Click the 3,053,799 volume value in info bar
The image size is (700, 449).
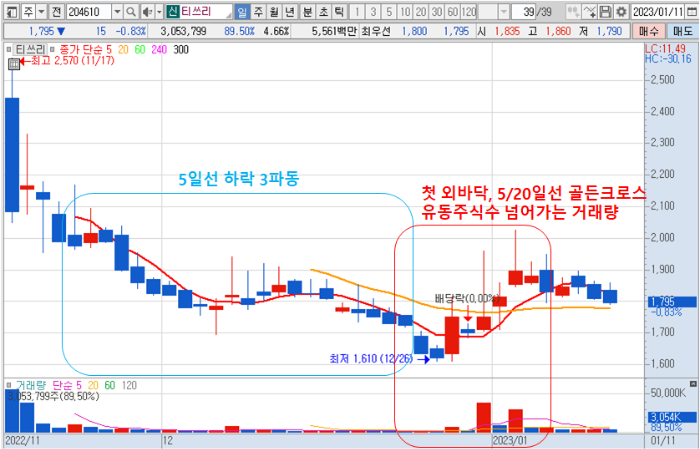[183, 31]
